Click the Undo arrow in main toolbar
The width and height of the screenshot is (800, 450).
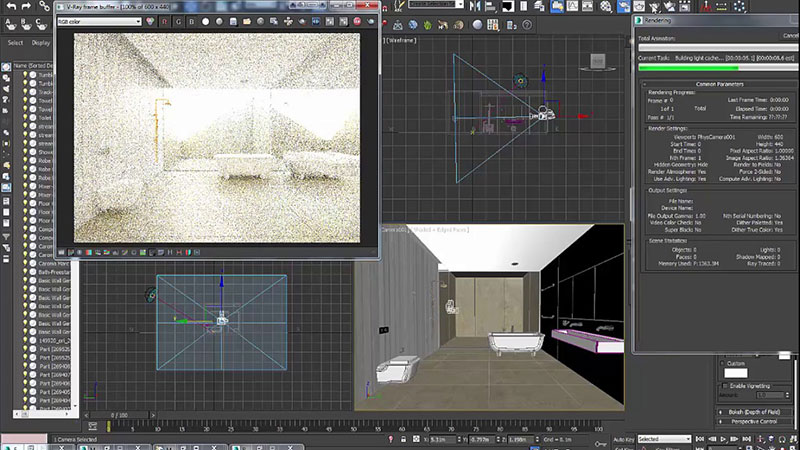coord(11,6)
